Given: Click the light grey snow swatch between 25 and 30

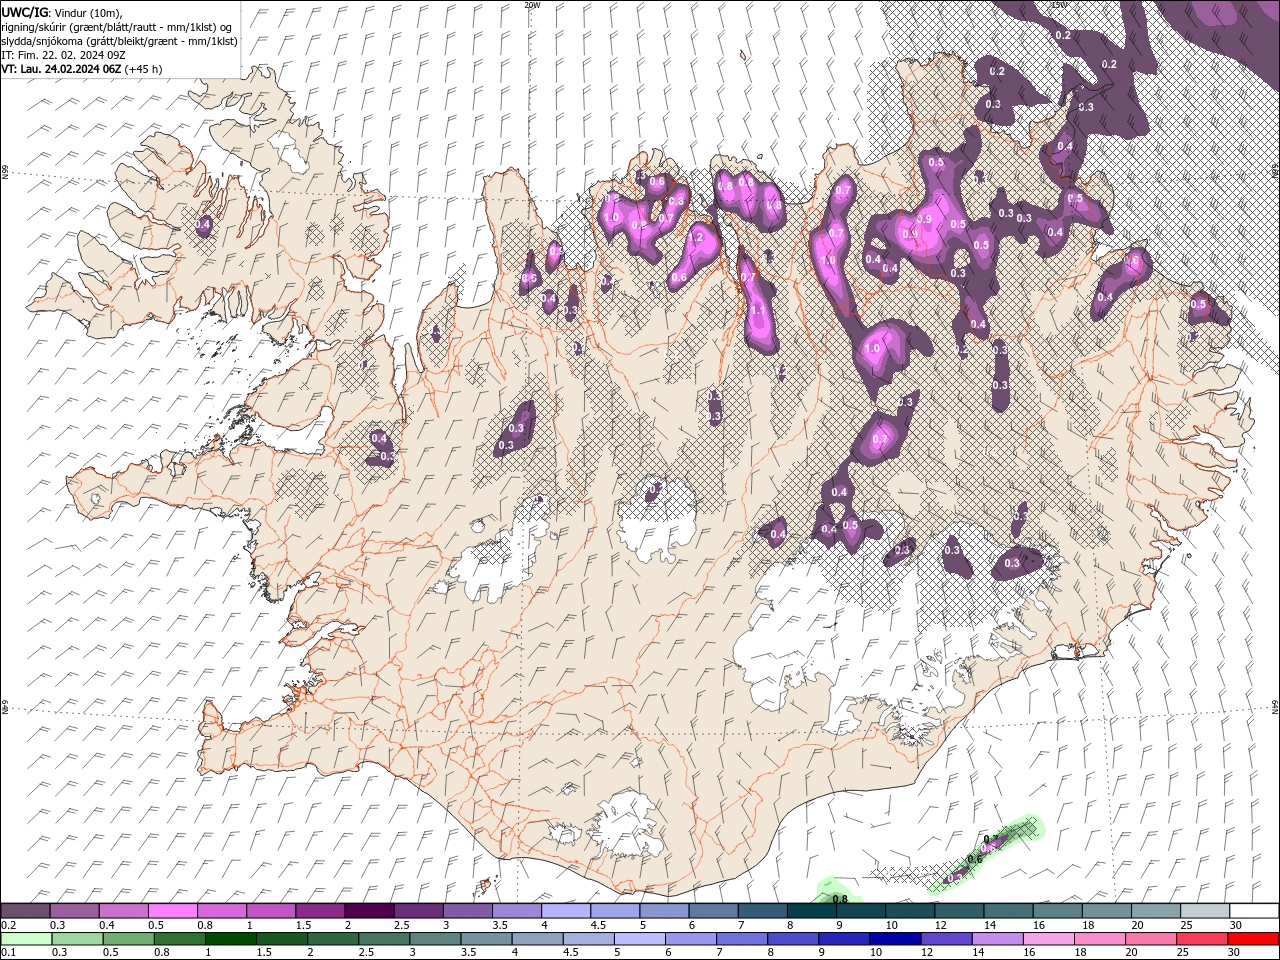Looking at the screenshot, I should (x=1205, y=911).
